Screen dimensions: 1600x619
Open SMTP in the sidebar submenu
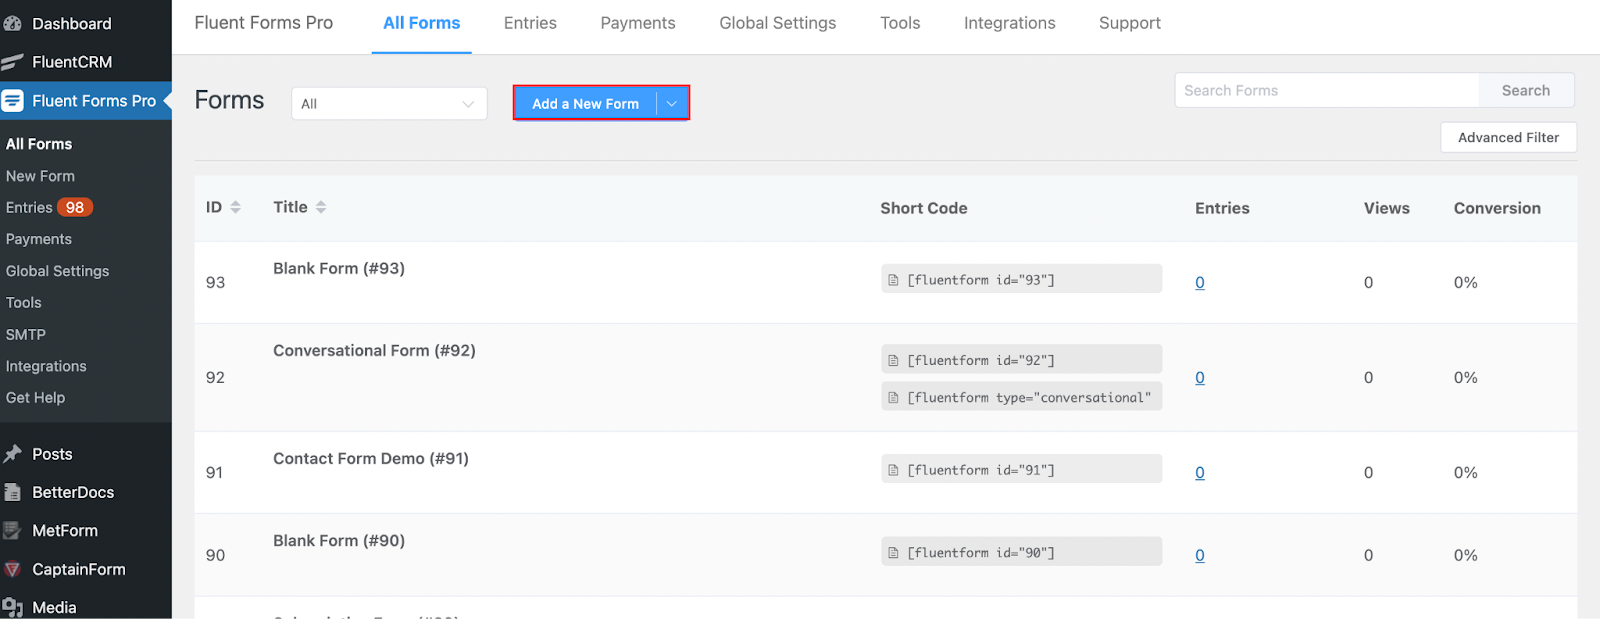(26, 334)
